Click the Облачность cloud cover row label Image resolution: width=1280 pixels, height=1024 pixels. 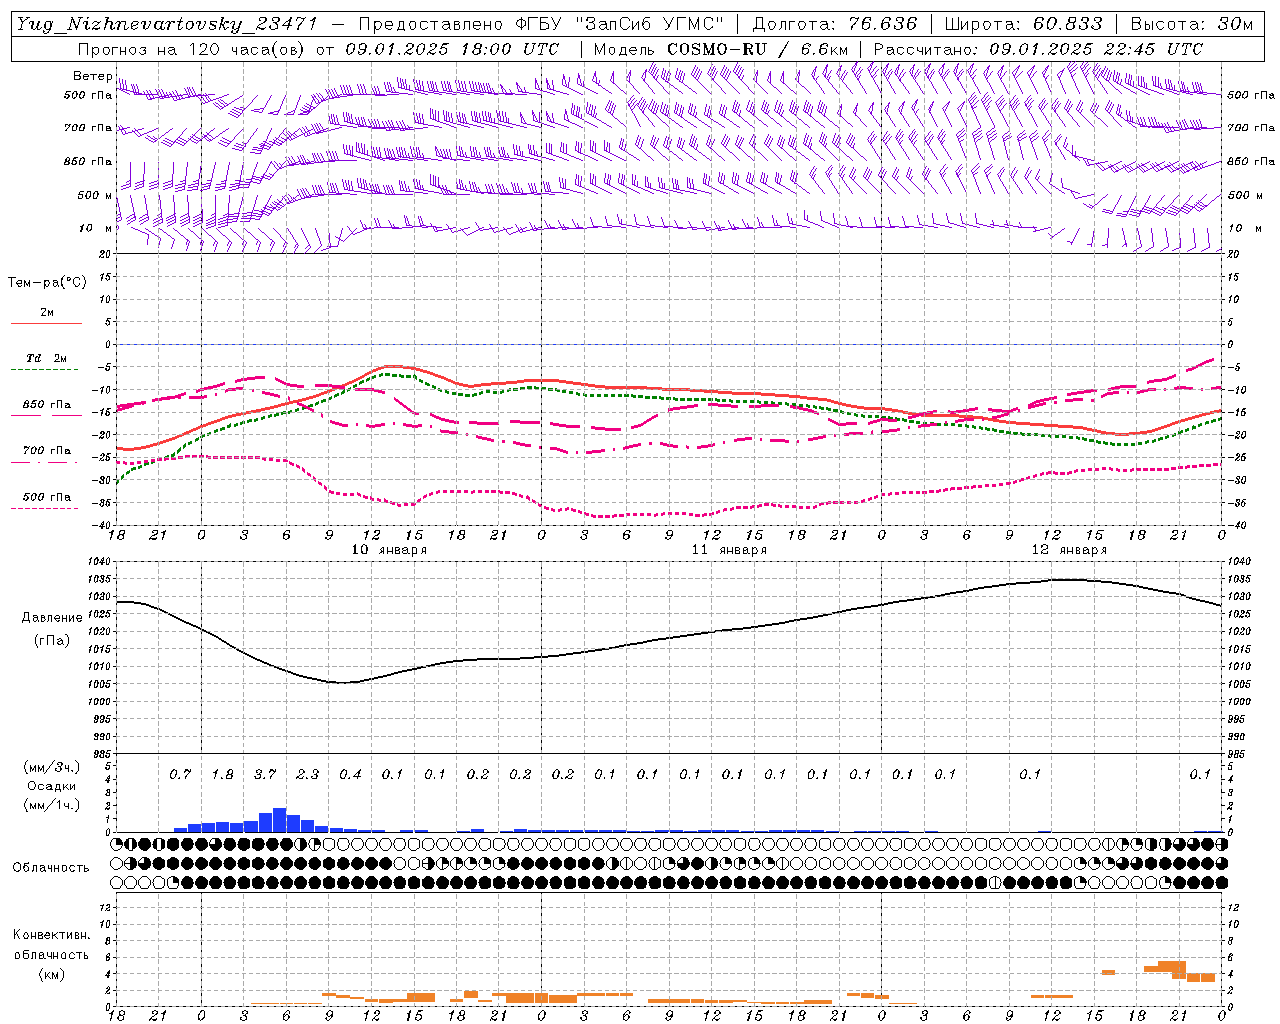tap(51, 867)
